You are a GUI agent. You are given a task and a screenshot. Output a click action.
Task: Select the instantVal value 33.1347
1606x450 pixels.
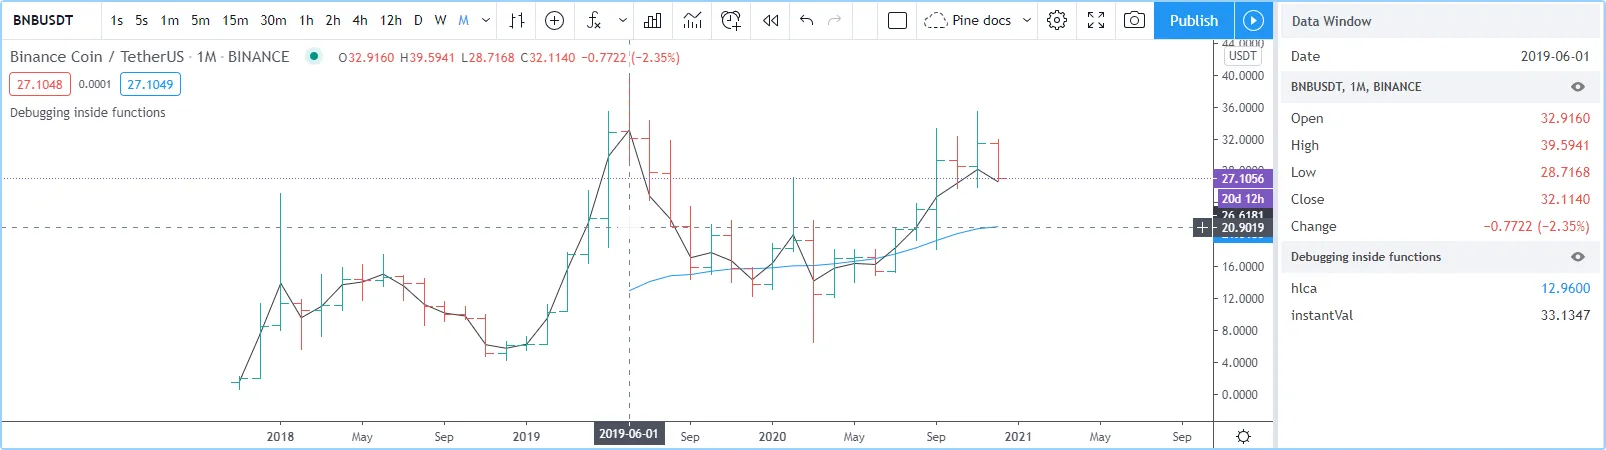1565,315
